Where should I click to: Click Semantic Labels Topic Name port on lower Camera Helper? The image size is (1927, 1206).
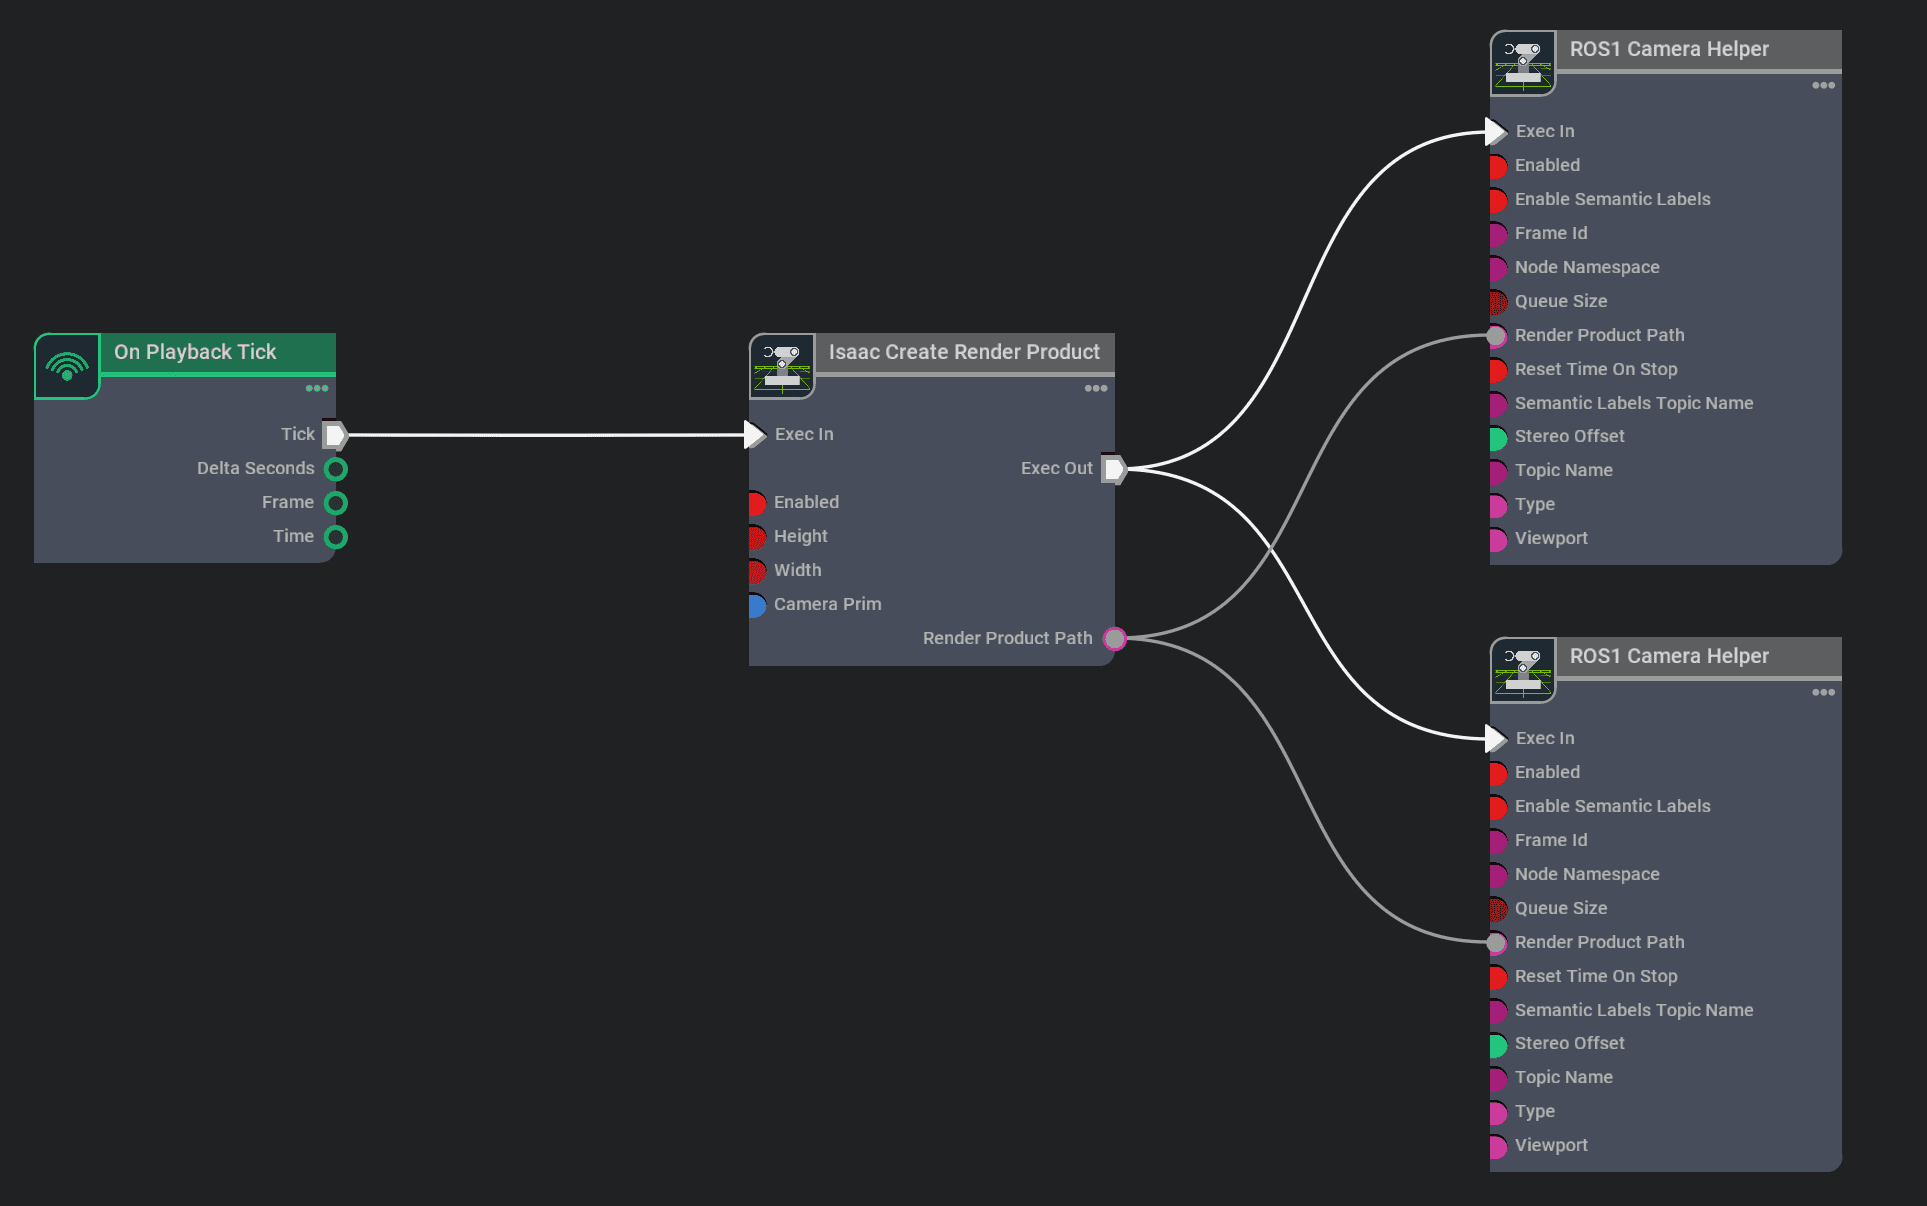(1498, 1011)
